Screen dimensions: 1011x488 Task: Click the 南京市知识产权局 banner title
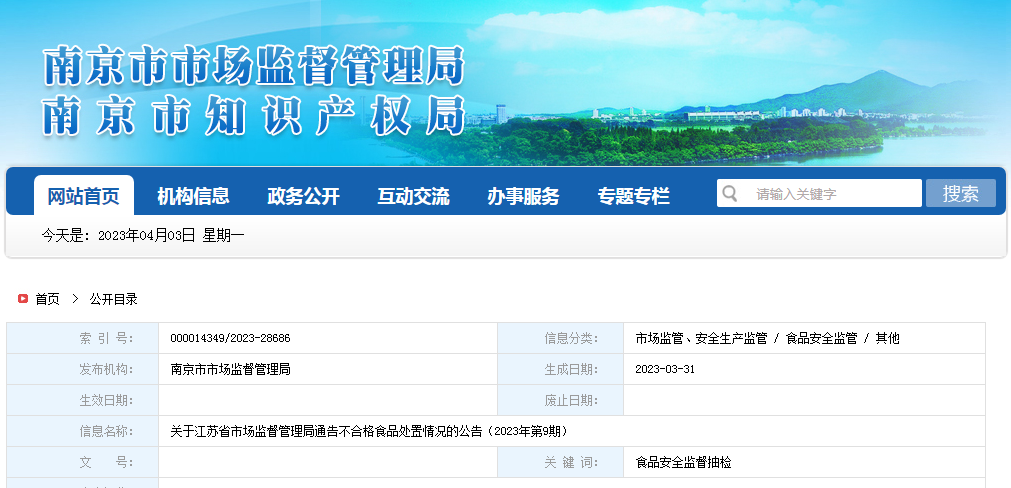[254, 116]
